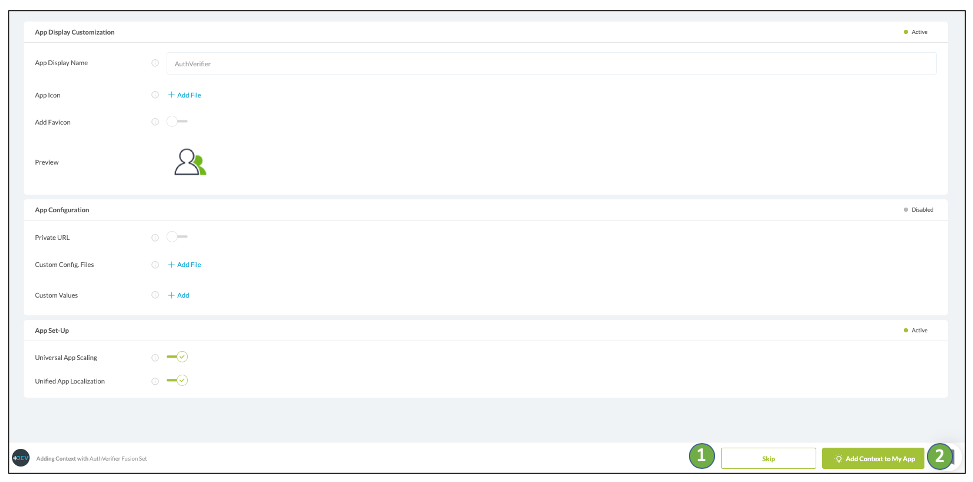Enable the Add Favicon toggle

click(x=177, y=122)
